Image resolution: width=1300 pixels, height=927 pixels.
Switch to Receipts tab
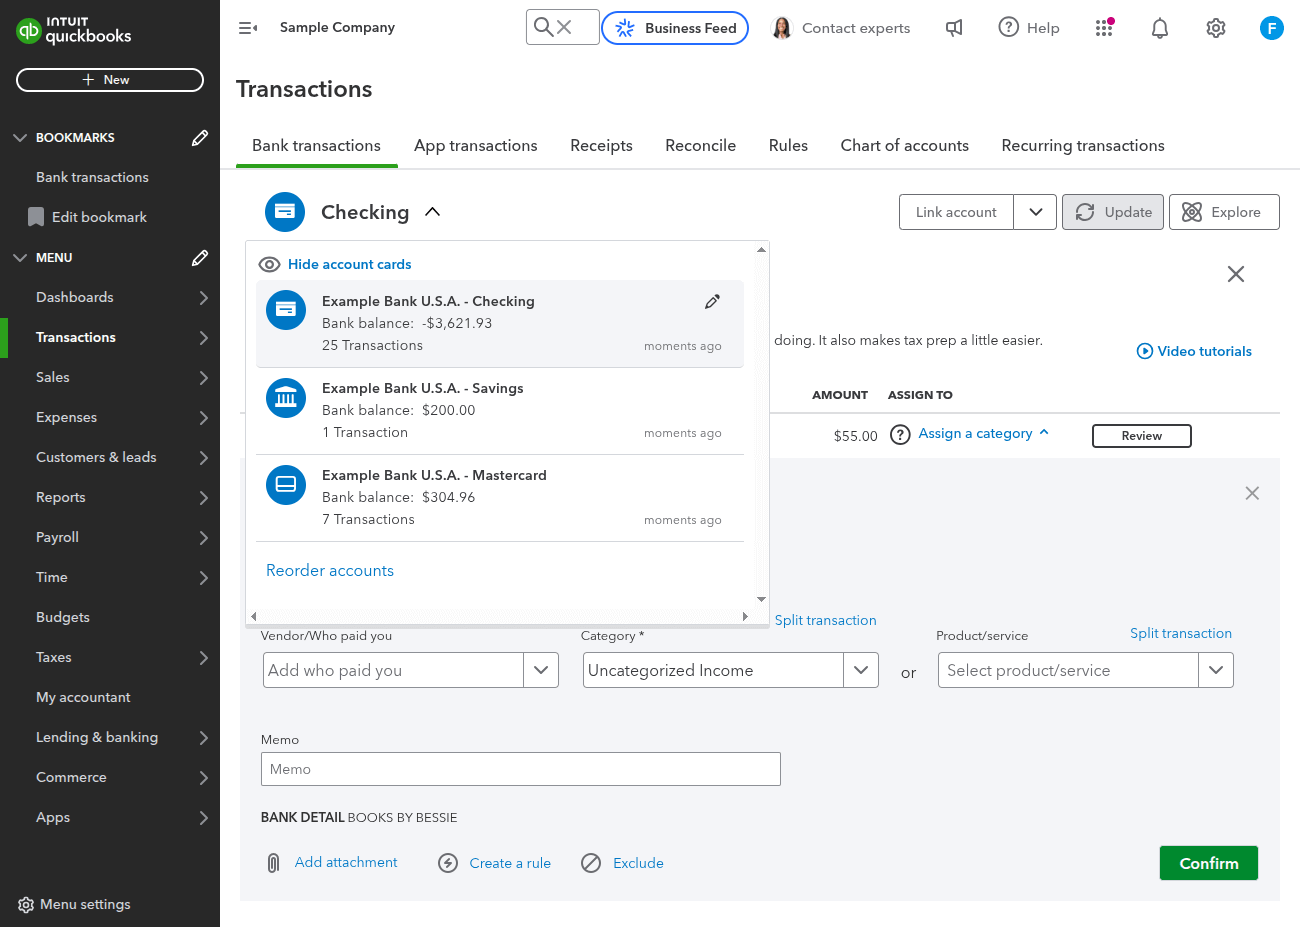601,145
